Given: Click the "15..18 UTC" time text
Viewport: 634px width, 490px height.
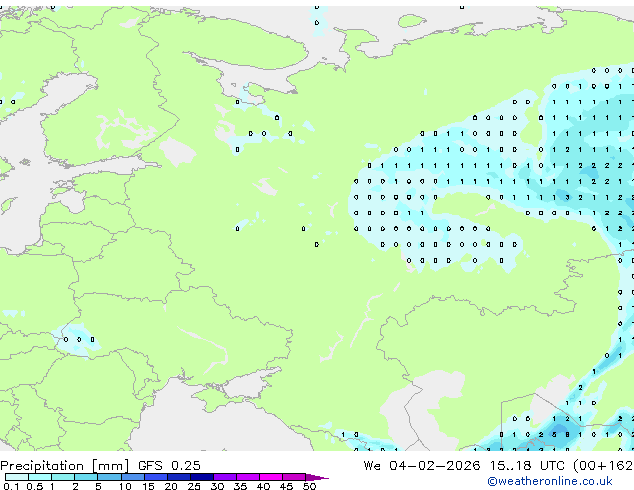Looking at the screenshot, I should 527,466.
